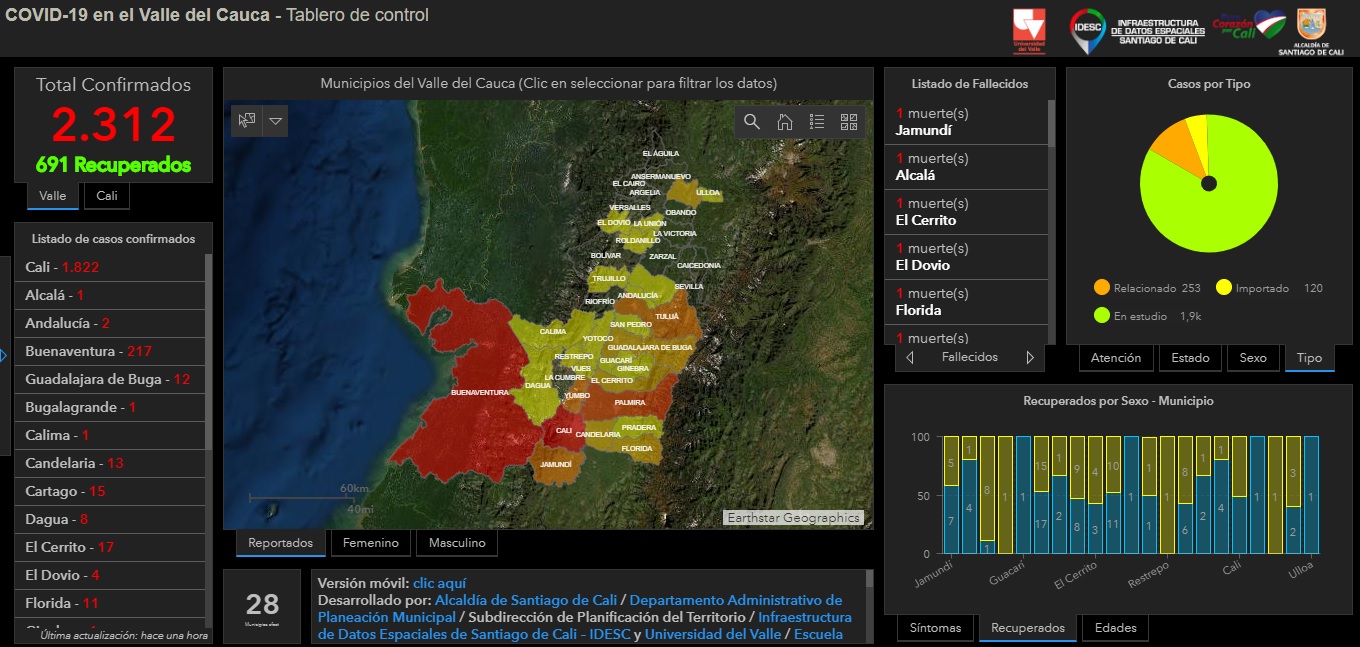Open the Síntomas tab
The height and width of the screenshot is (647, 1360).
point(935,628)
